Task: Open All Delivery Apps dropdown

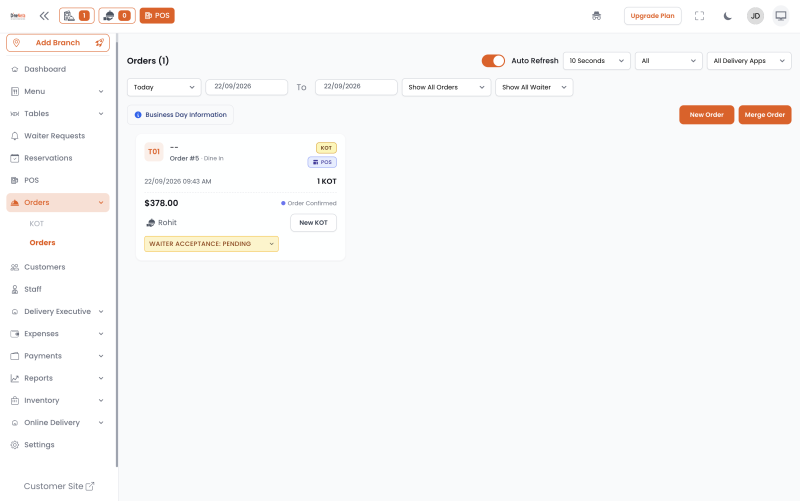Action: [x=749, y=61]
